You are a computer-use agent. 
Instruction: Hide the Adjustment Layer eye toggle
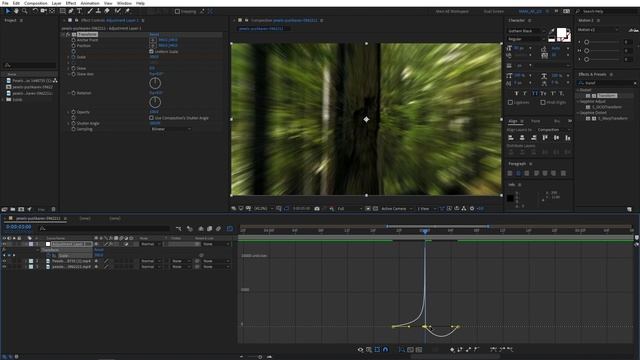tap(4, 244)
